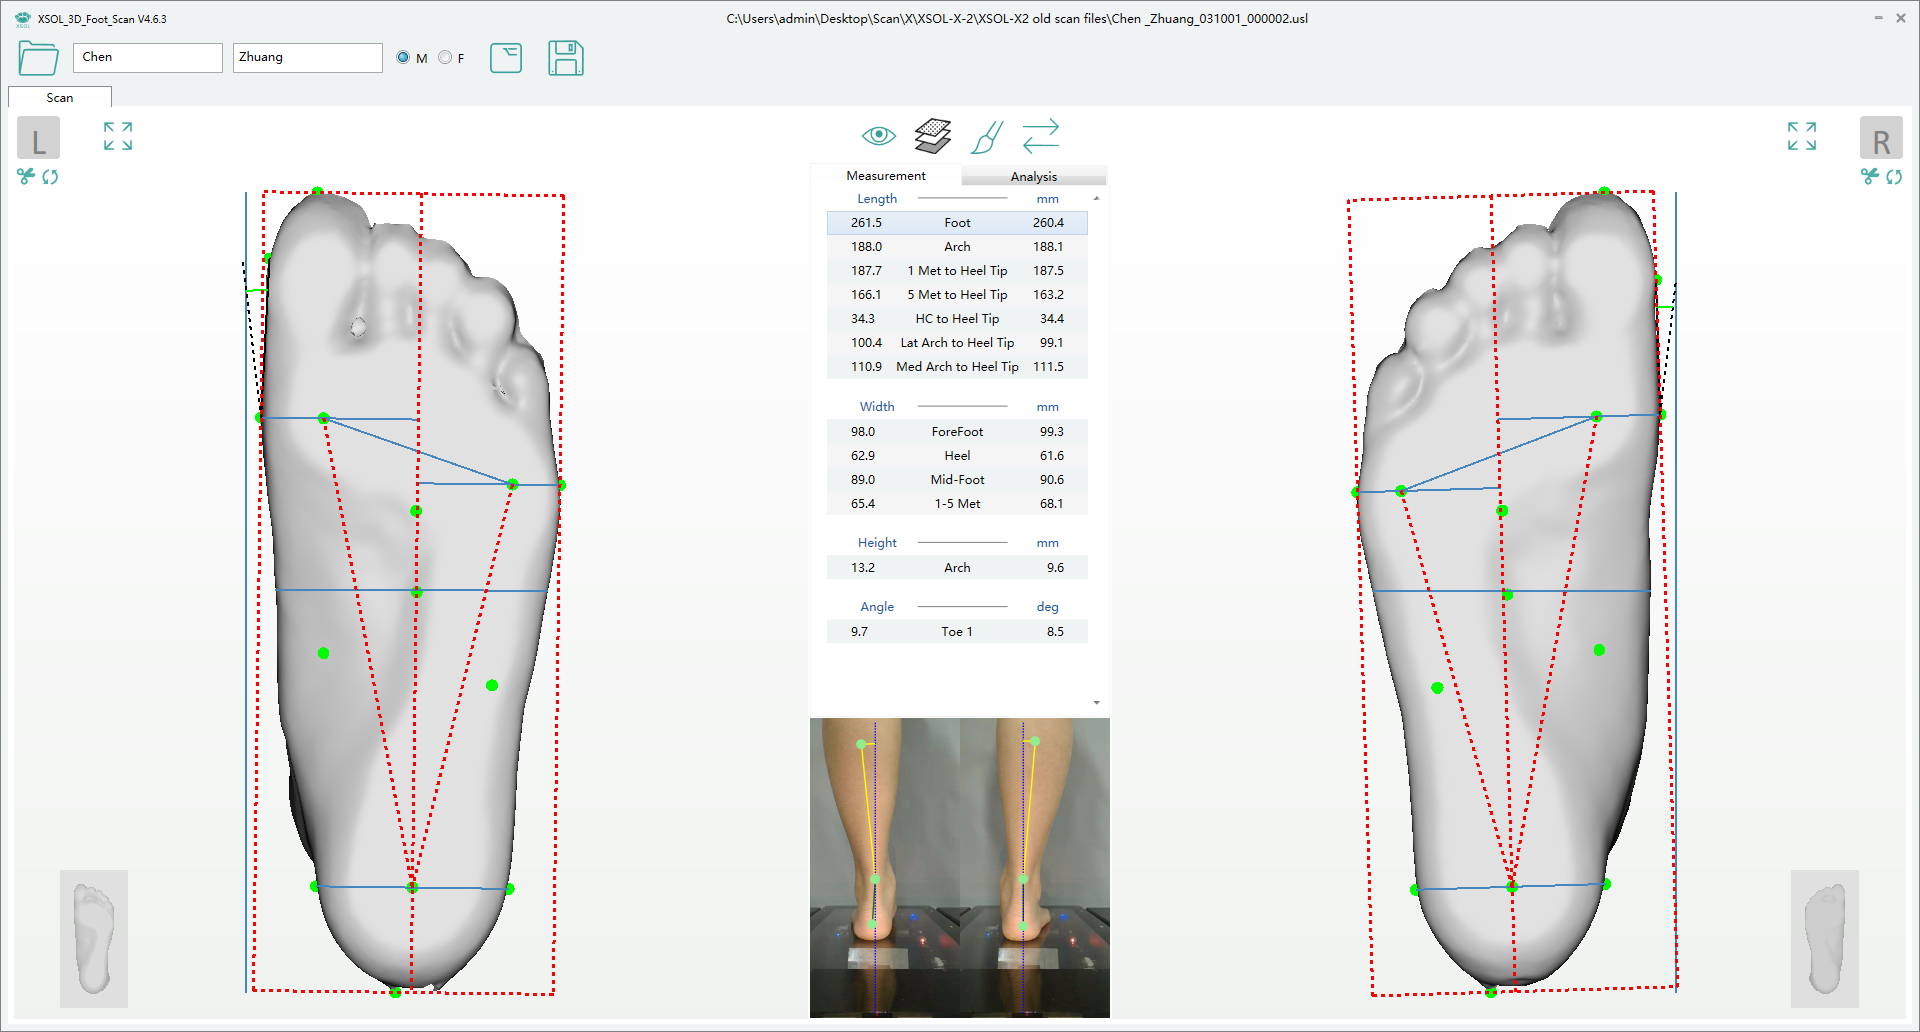Click the swap left-right arrows icon
This screenshot has height=1032, width=1920.
point(1040,136)
